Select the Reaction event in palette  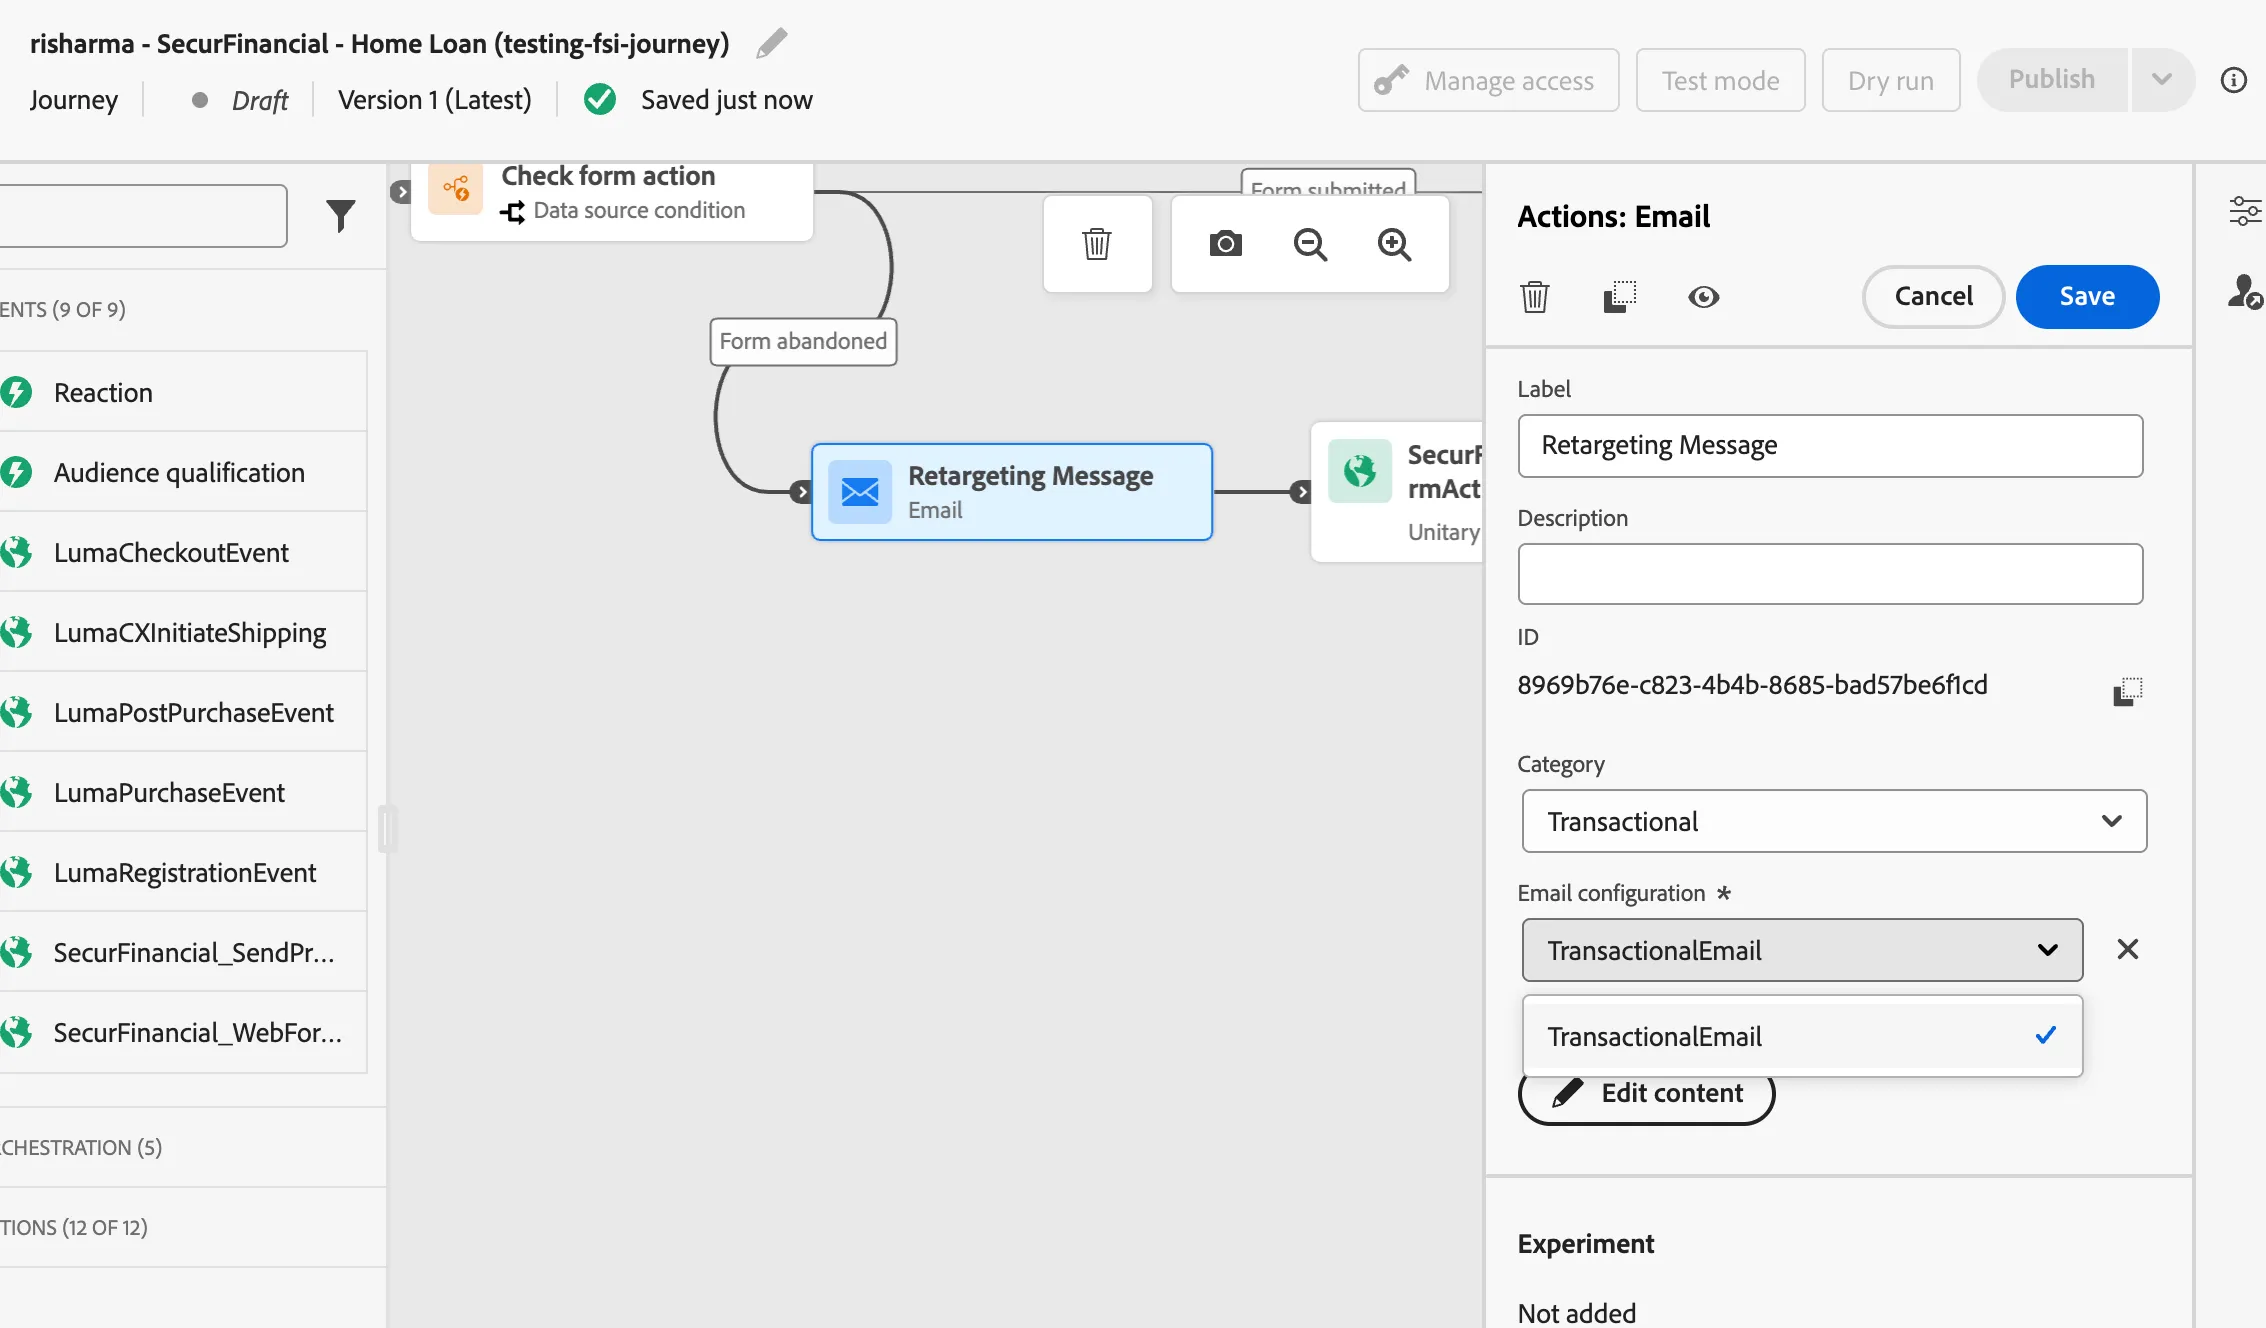click(183, 392)
